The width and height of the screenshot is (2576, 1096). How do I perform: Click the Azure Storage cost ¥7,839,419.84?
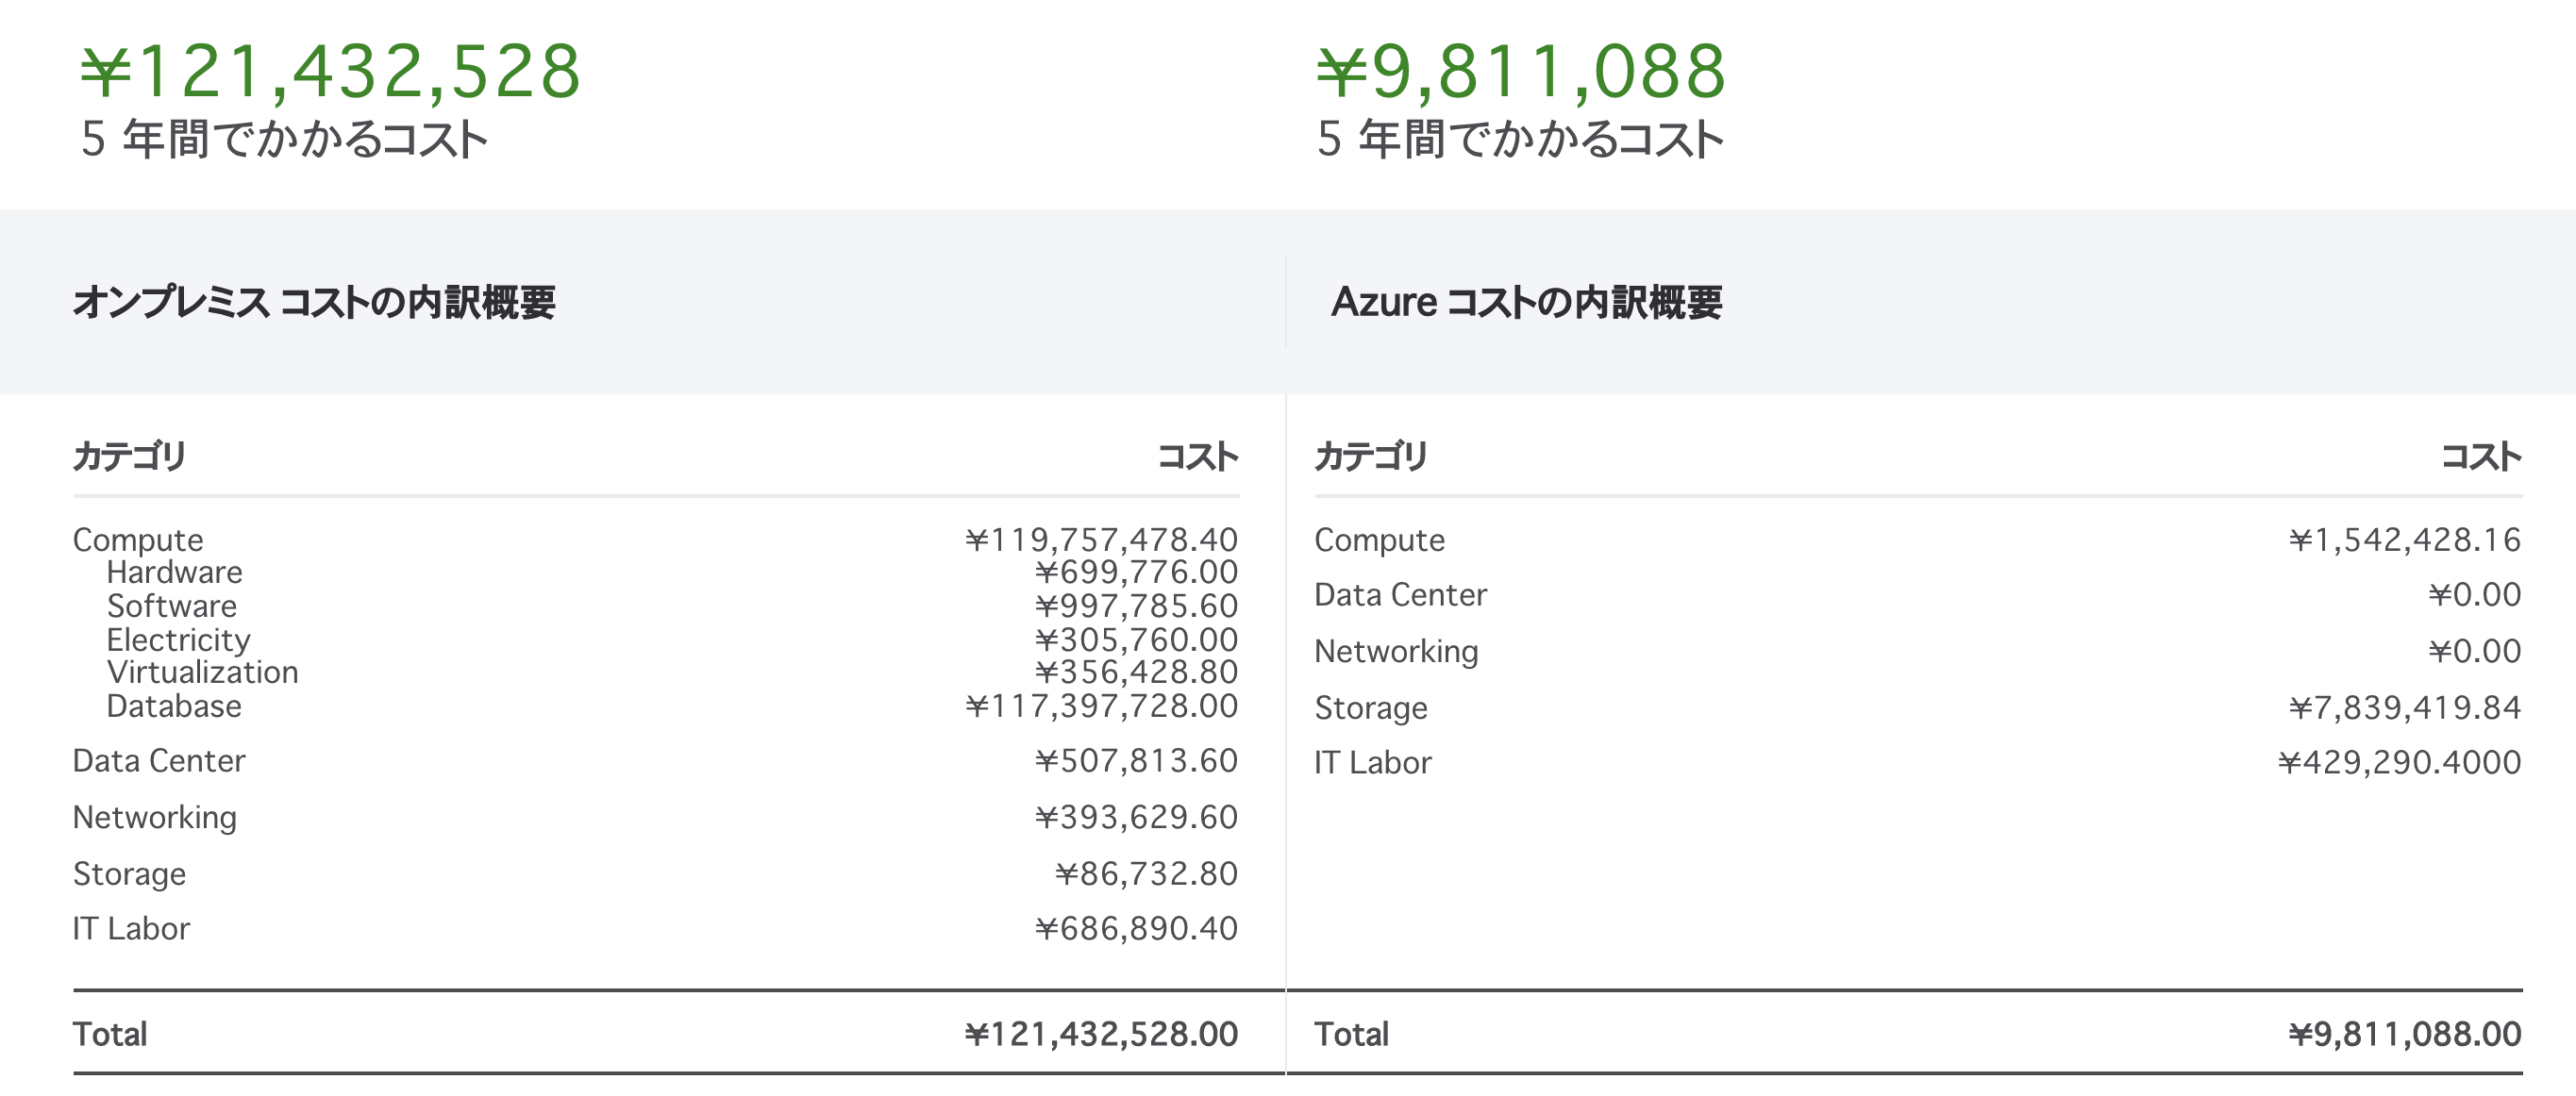2404,708
